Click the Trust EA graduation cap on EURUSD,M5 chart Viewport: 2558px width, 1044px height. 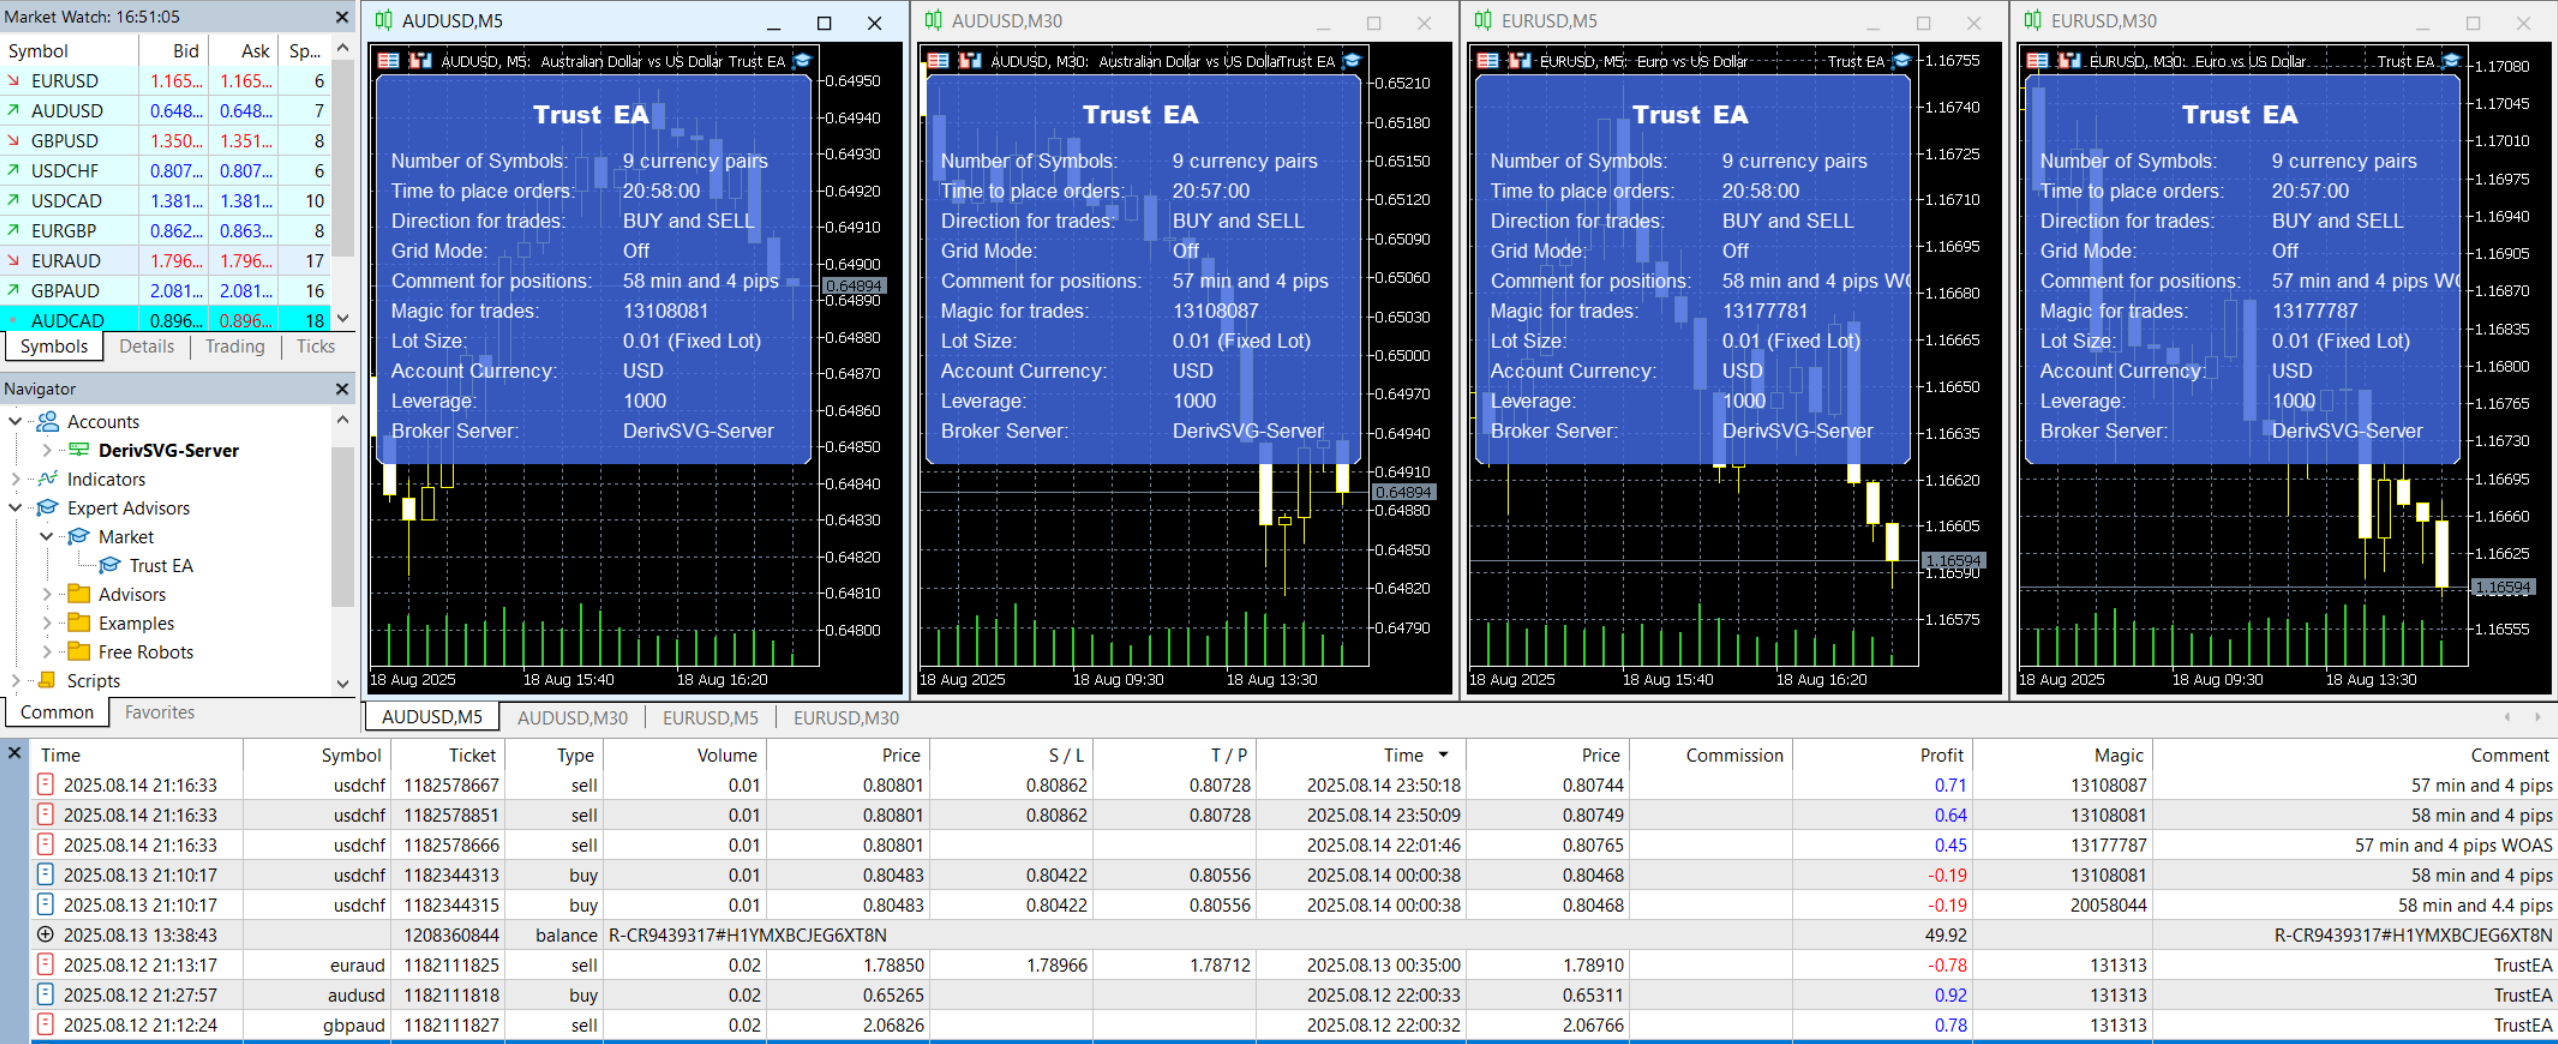point(1901,61)
